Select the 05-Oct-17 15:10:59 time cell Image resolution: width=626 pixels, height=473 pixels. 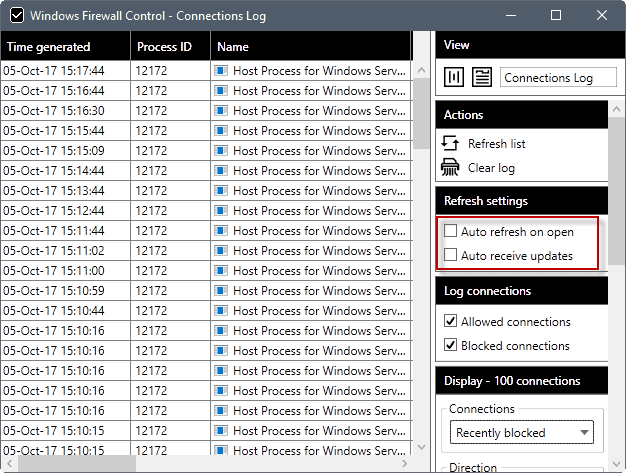[x=65, y=291]
